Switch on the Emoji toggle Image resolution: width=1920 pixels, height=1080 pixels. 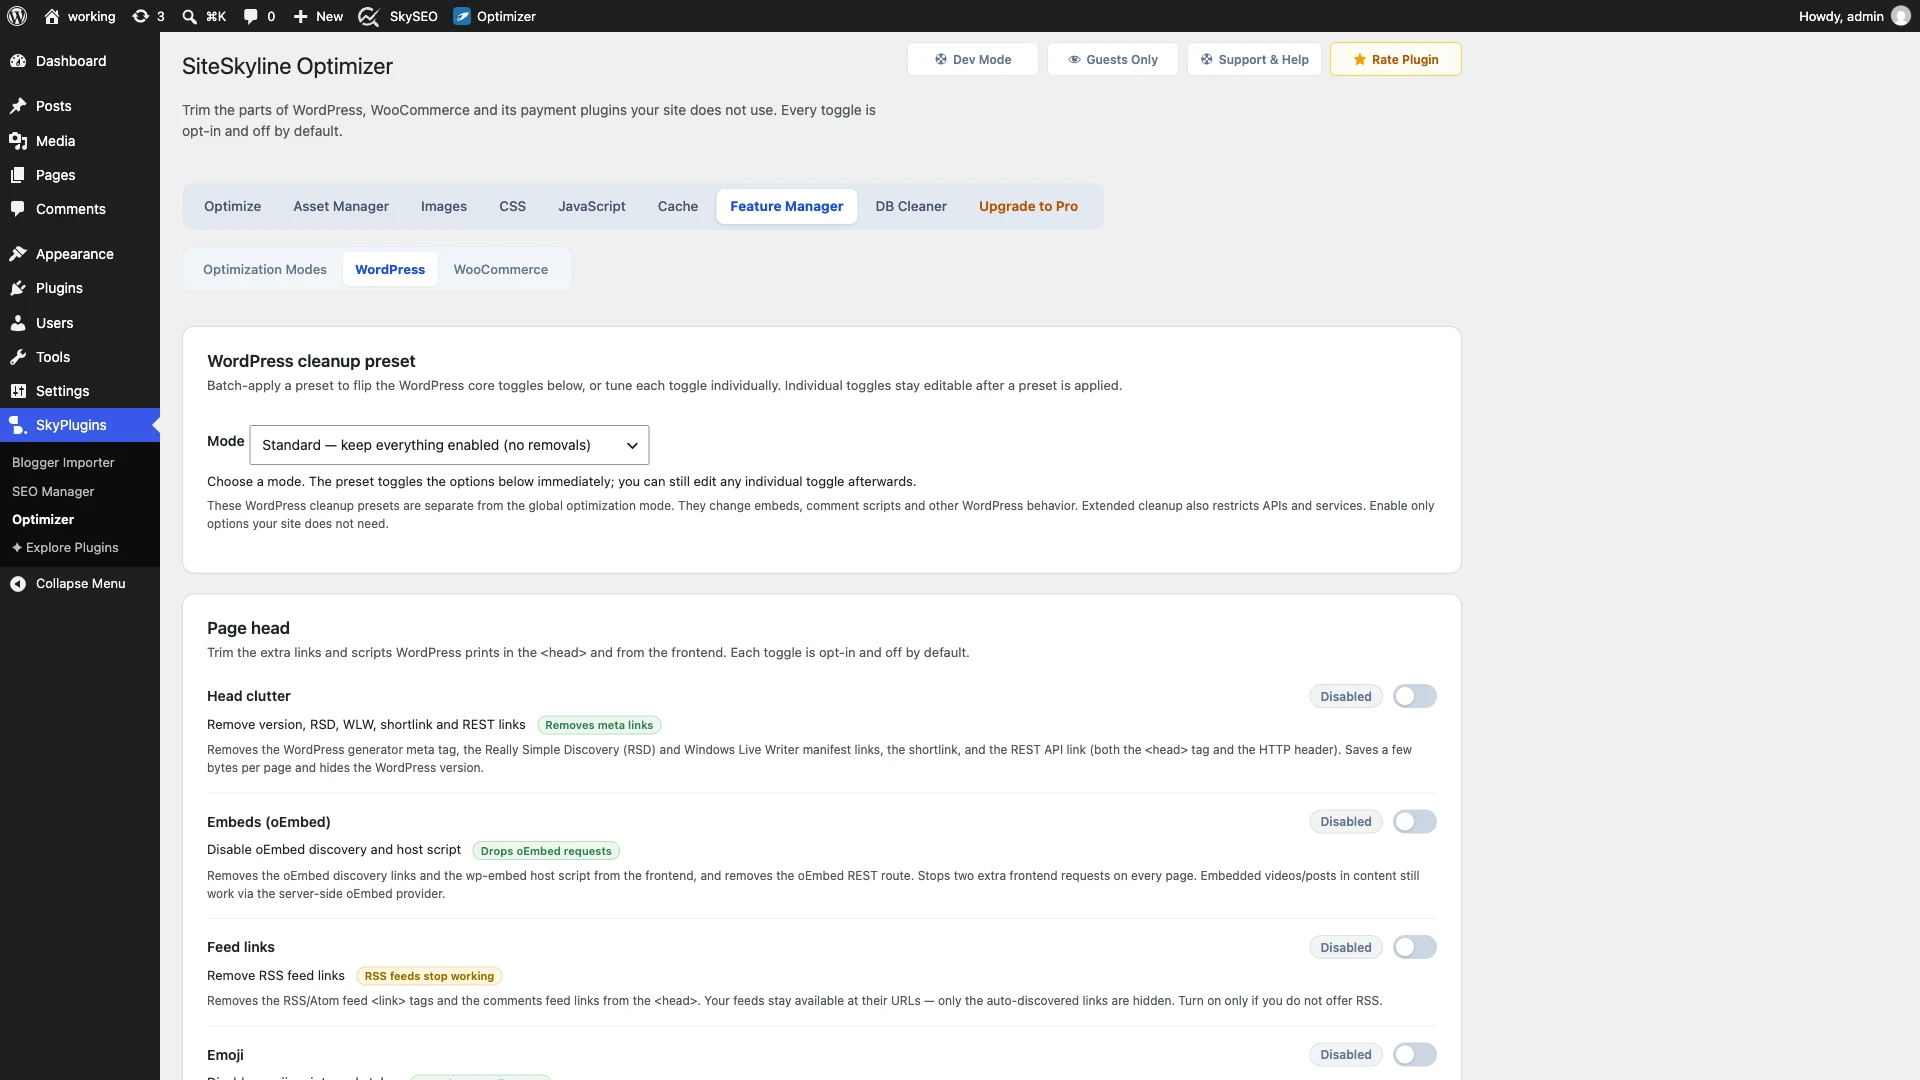tap(1414, 1055)
